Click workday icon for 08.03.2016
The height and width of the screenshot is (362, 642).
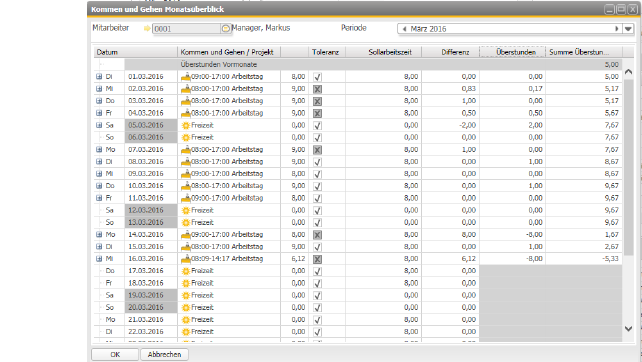tap(186, 161)
